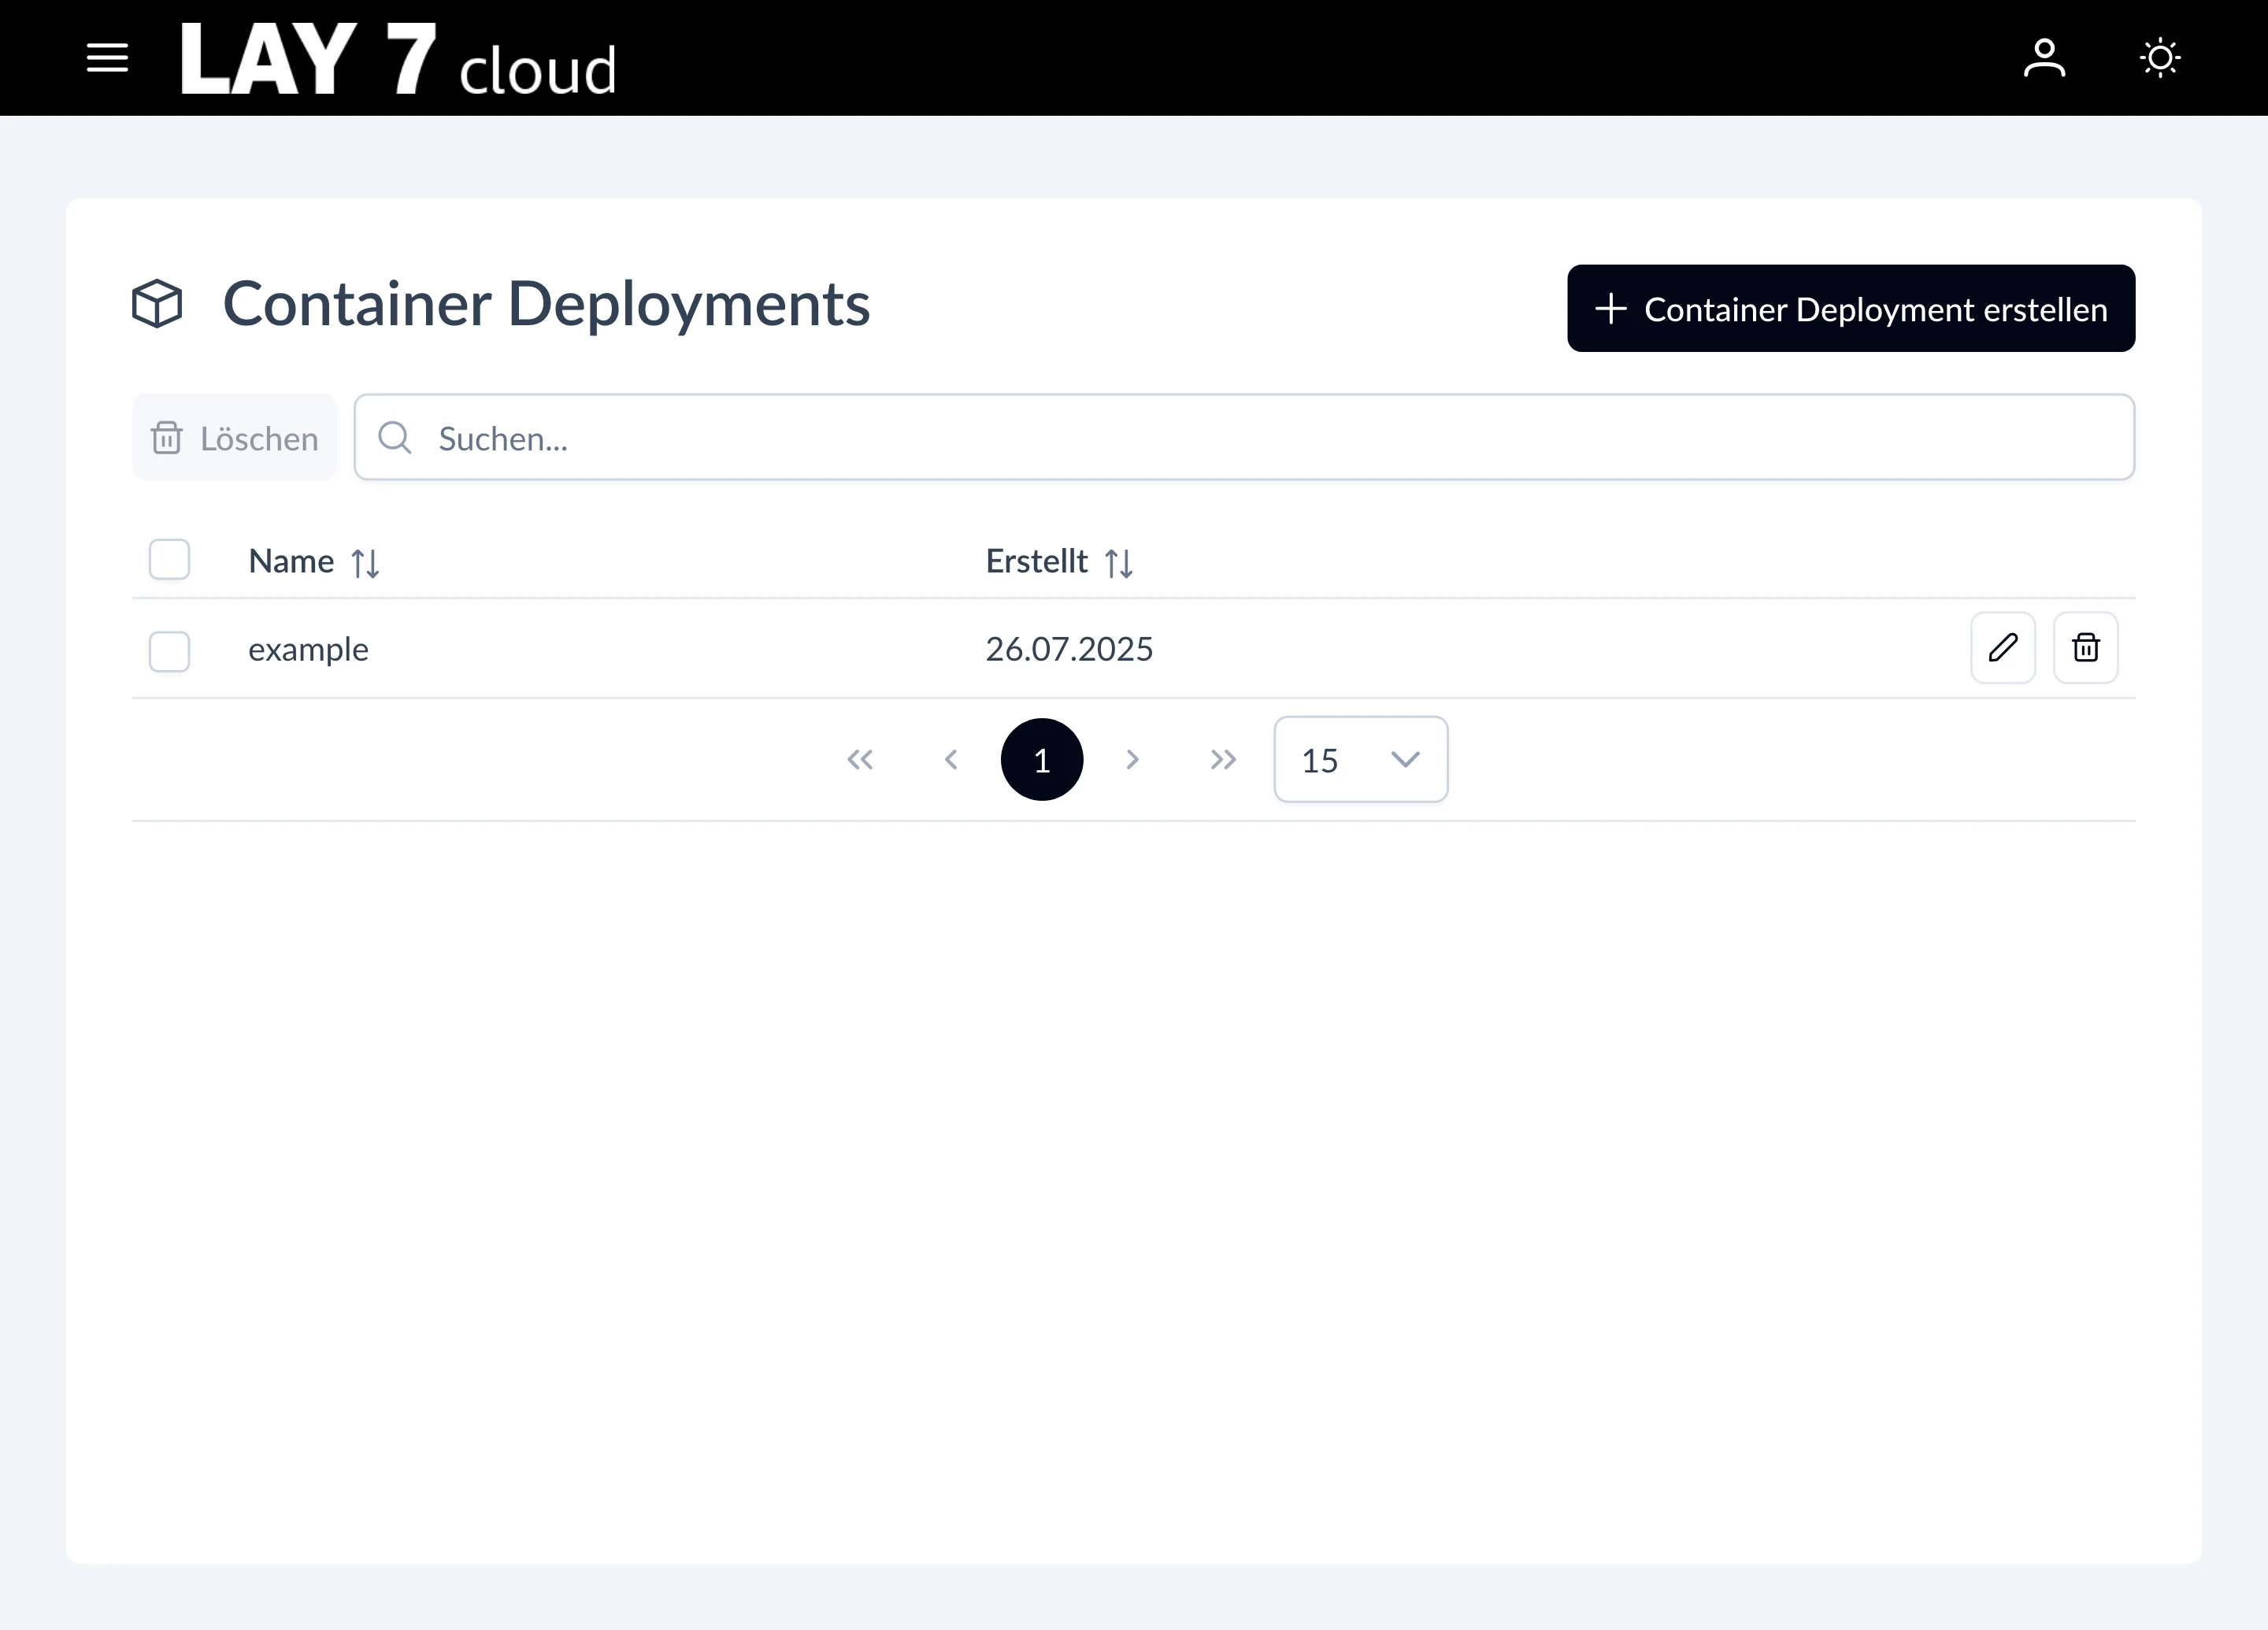This screenshot has width=2268, height=1630.
Task: Click the Löschen button
Action: [233, 437]
